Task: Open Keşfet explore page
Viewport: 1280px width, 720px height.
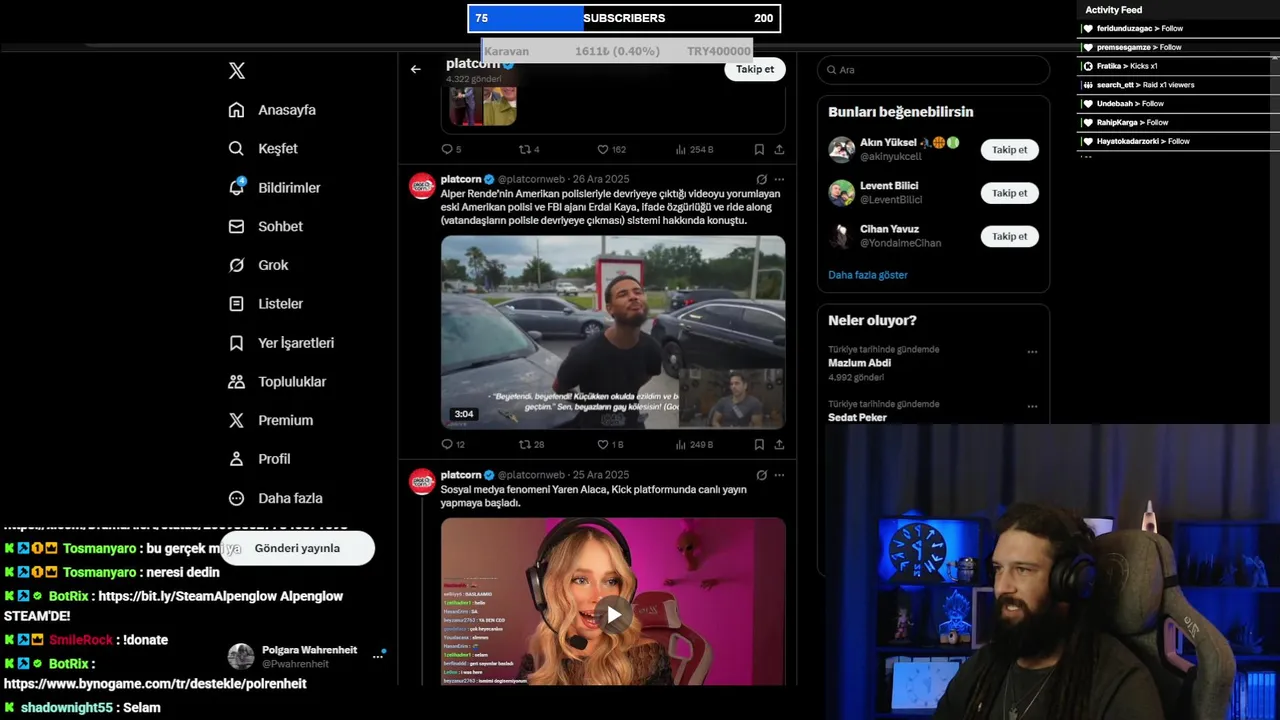Action: (x=263, y=148)
